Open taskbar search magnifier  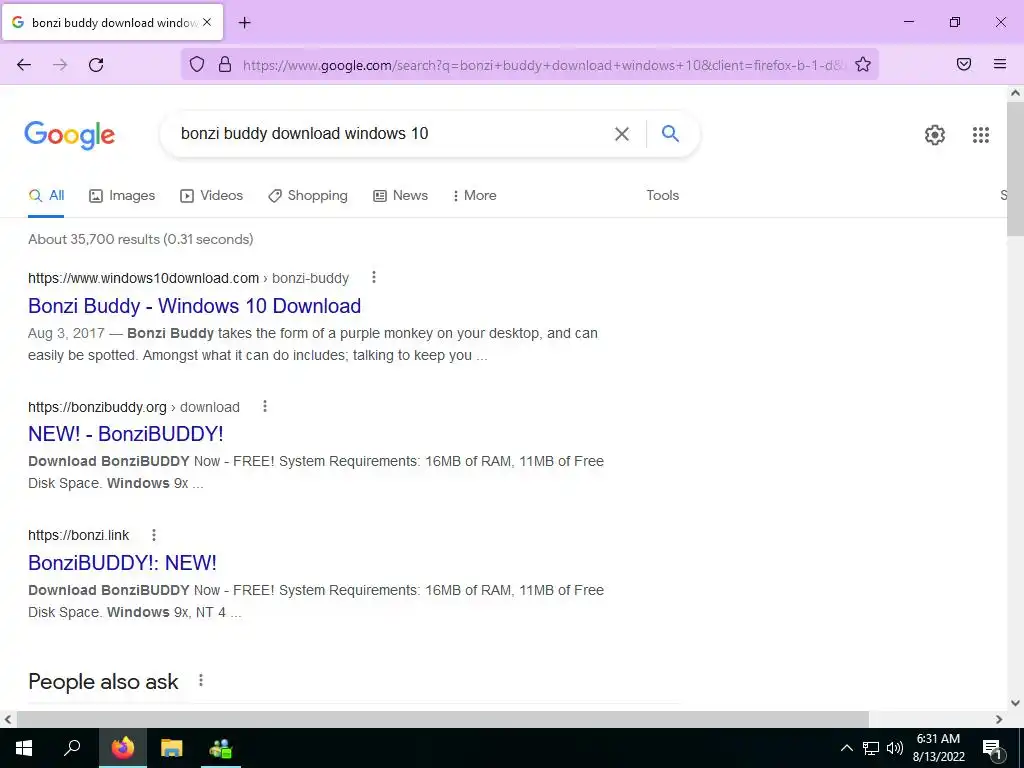(72, 748)
